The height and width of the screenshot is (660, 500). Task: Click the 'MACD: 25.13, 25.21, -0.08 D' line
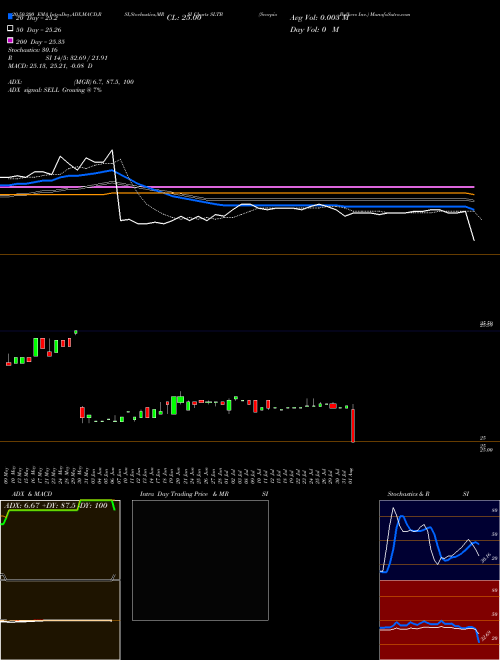point(51,66)
